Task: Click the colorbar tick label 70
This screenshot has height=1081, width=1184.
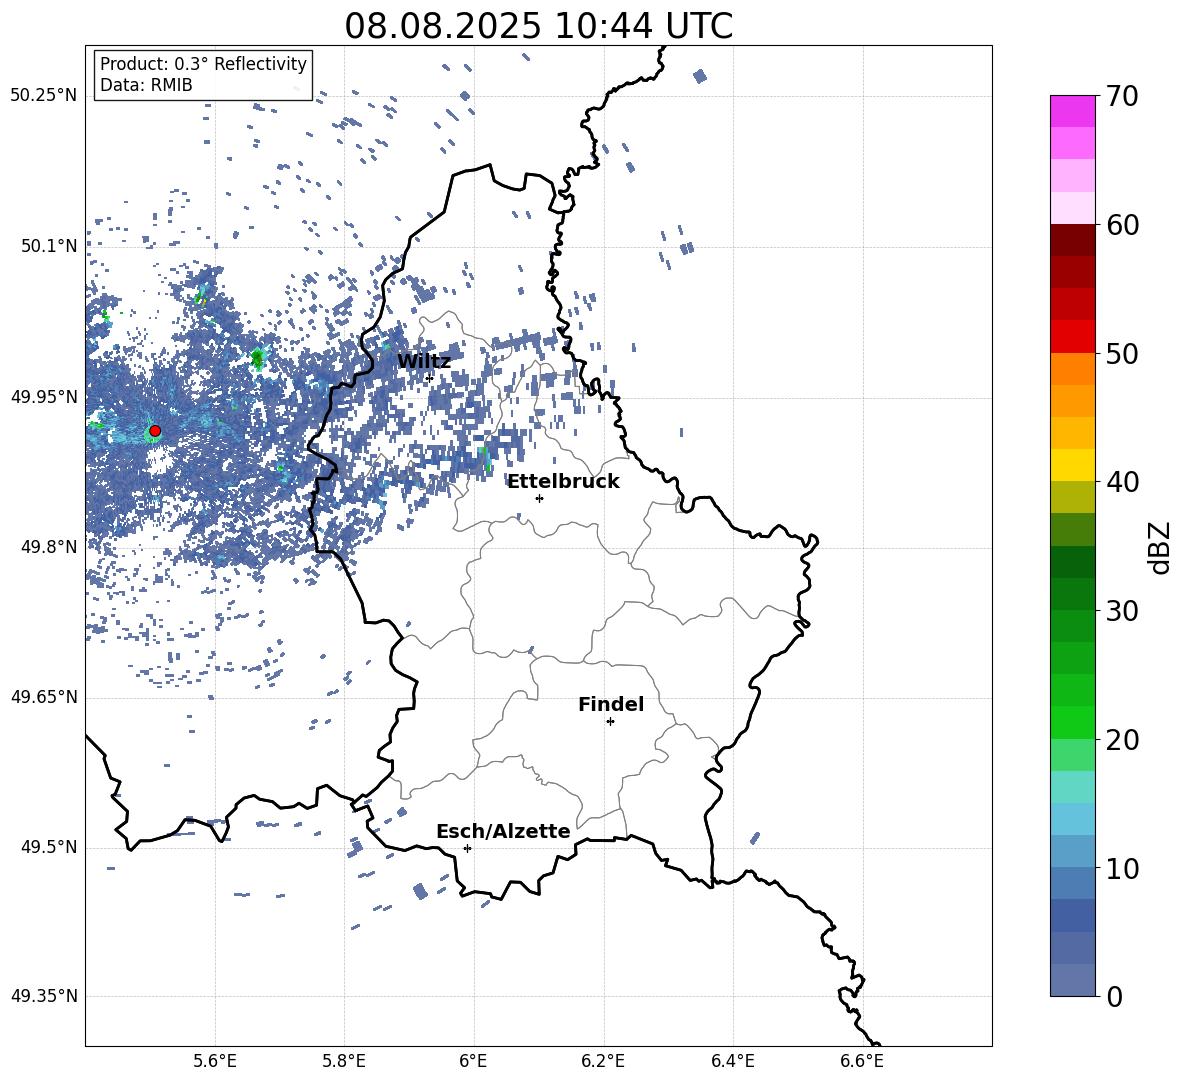Action: pos(1122,96)
